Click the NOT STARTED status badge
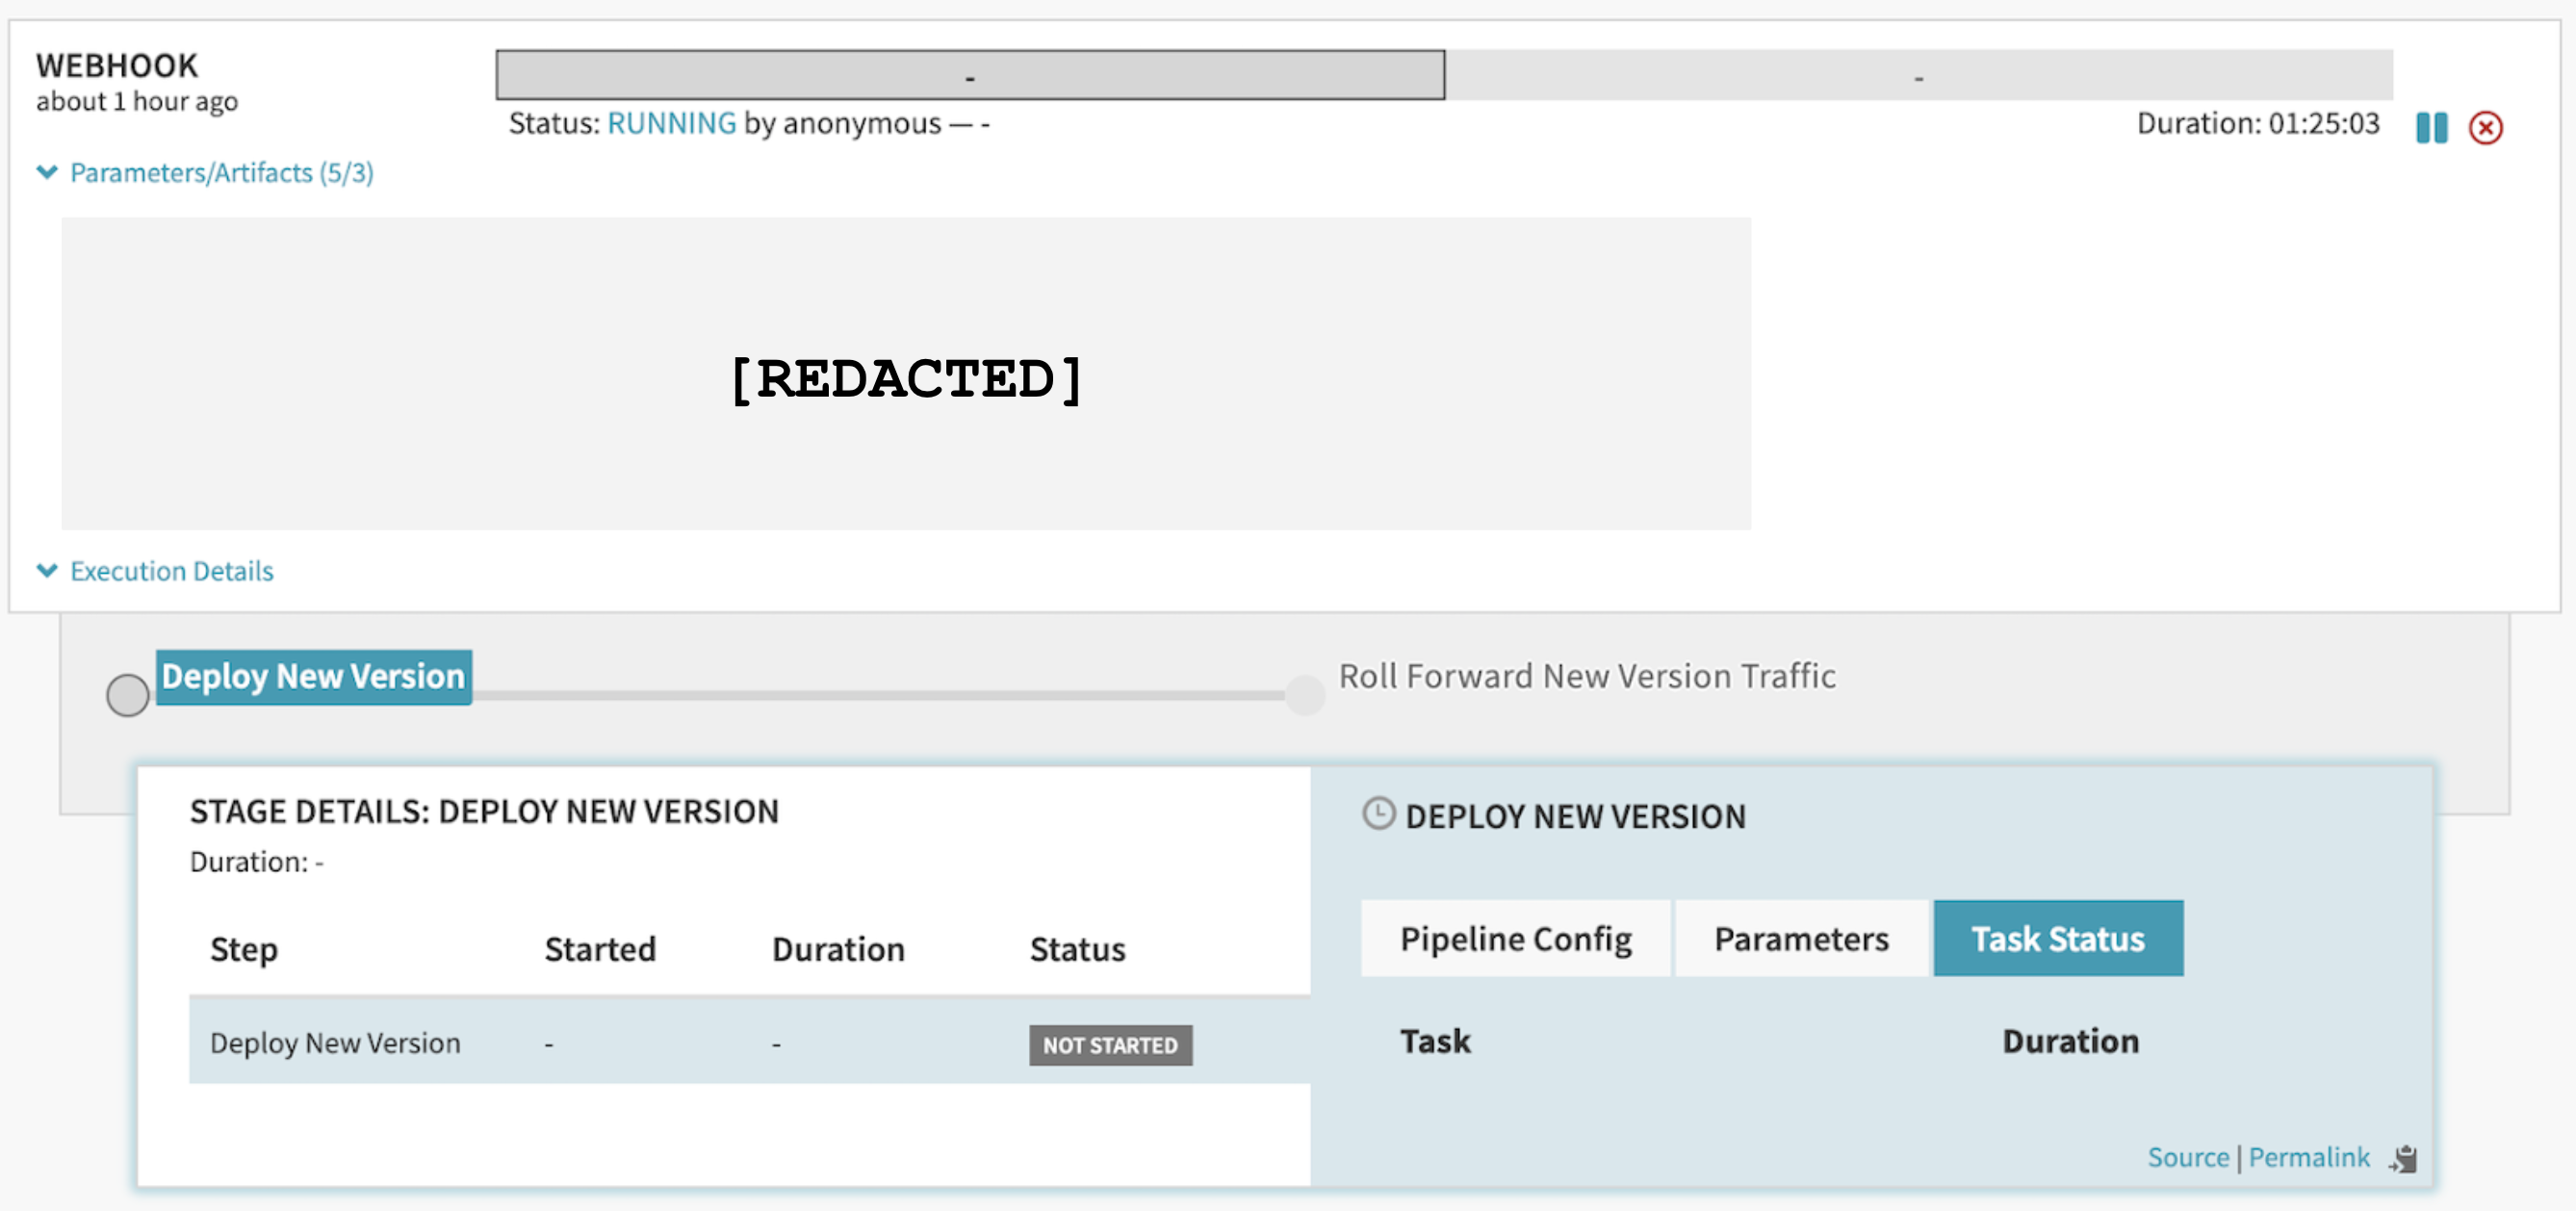 1110,1045
